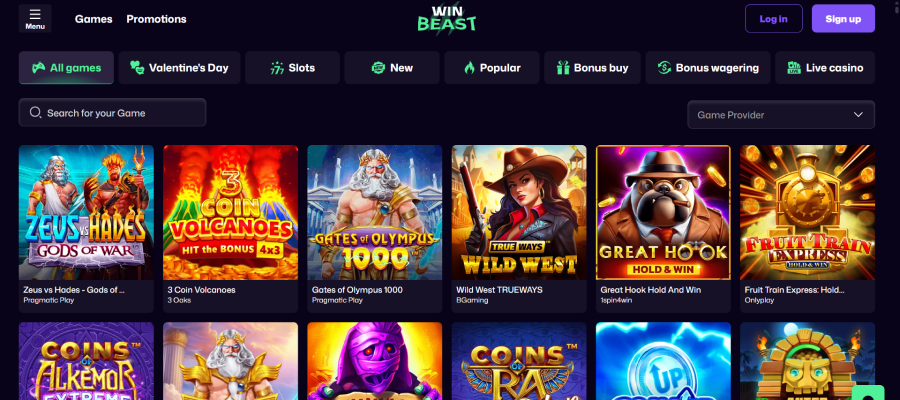Click the Live casino icon
This screenshot has width=900, height=400.
point(793,68)
